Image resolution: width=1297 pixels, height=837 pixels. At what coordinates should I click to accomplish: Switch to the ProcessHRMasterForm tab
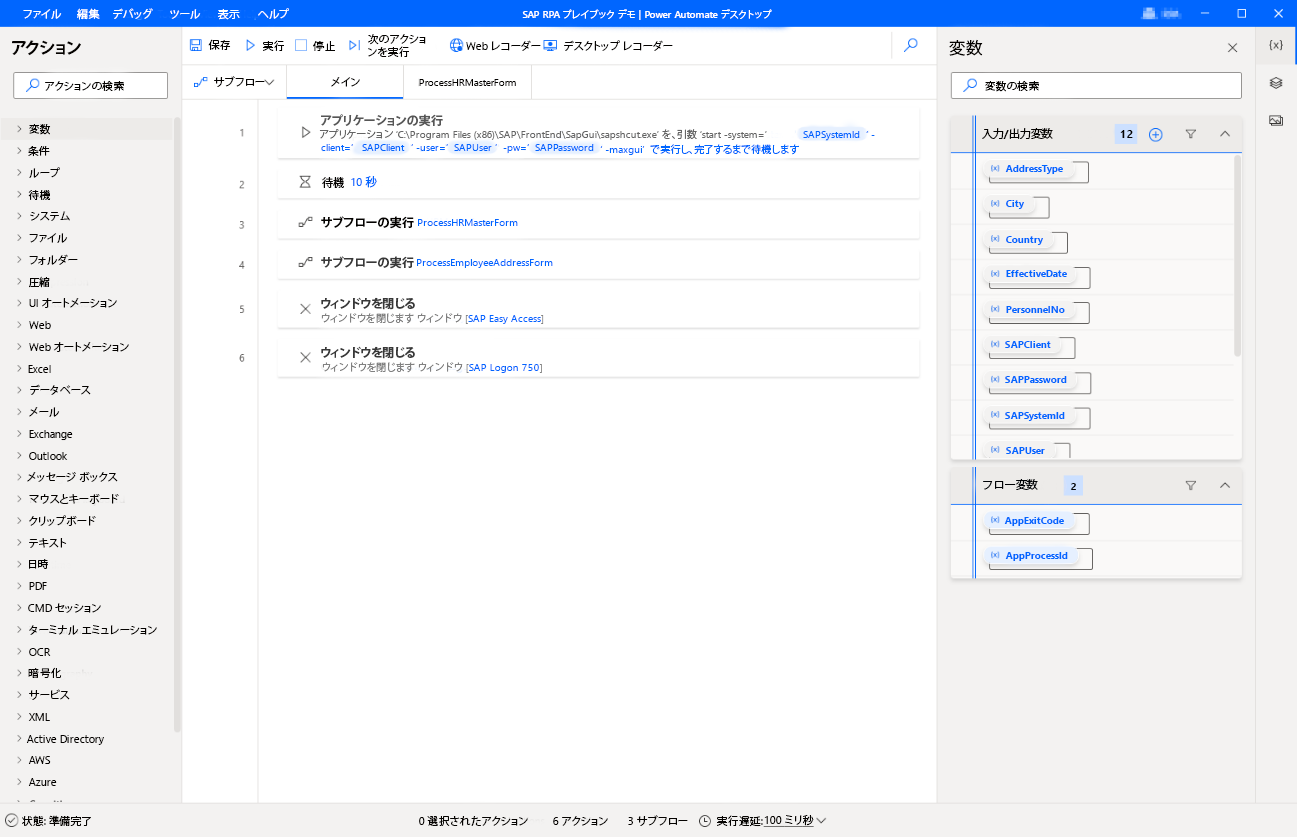coord(467,82)
